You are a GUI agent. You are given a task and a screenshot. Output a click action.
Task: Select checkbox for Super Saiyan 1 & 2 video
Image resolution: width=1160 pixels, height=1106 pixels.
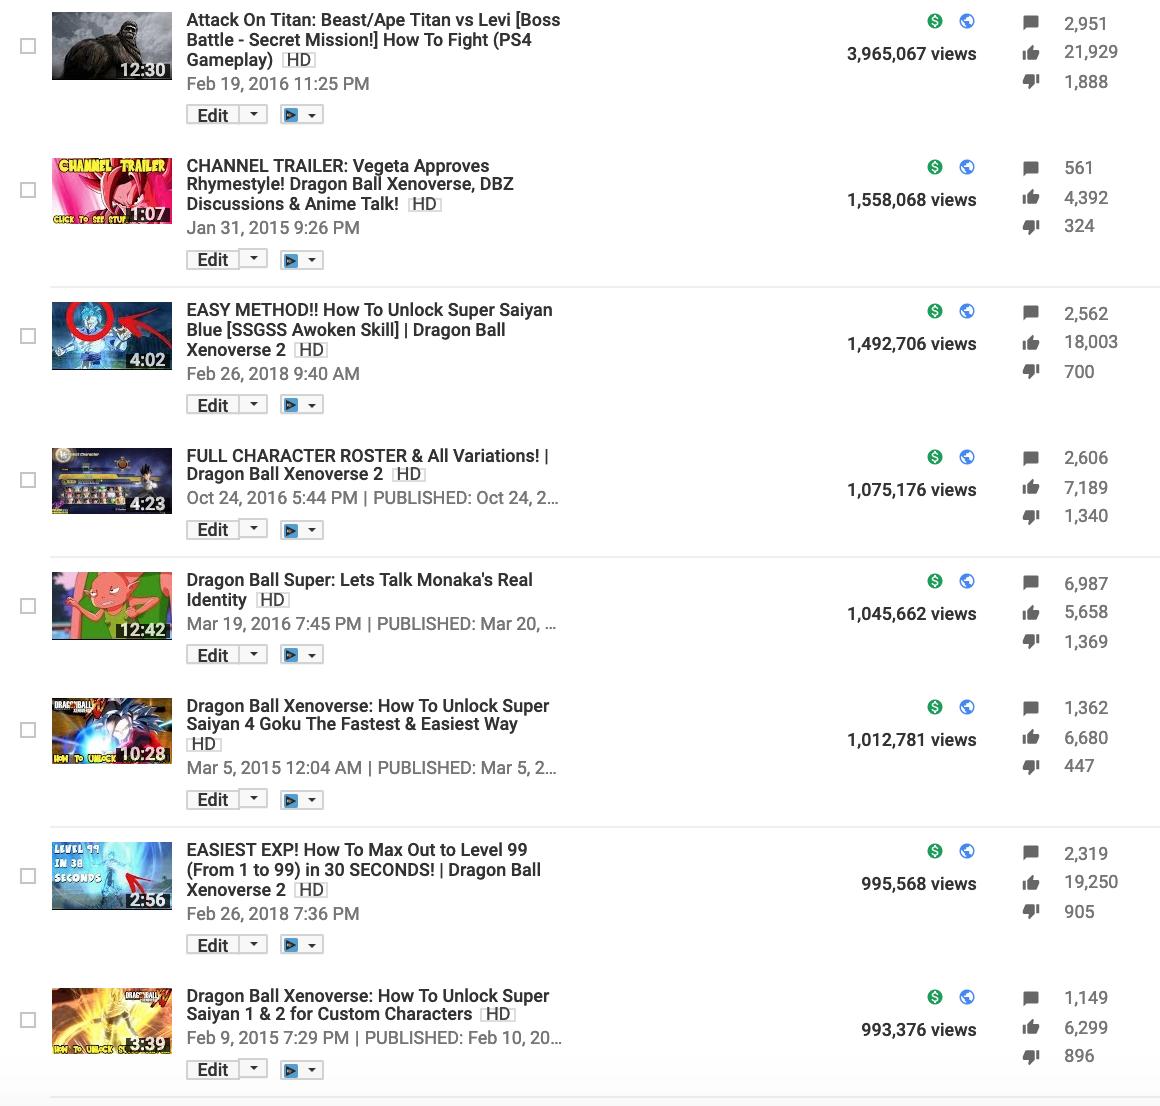click(28, 1020)
